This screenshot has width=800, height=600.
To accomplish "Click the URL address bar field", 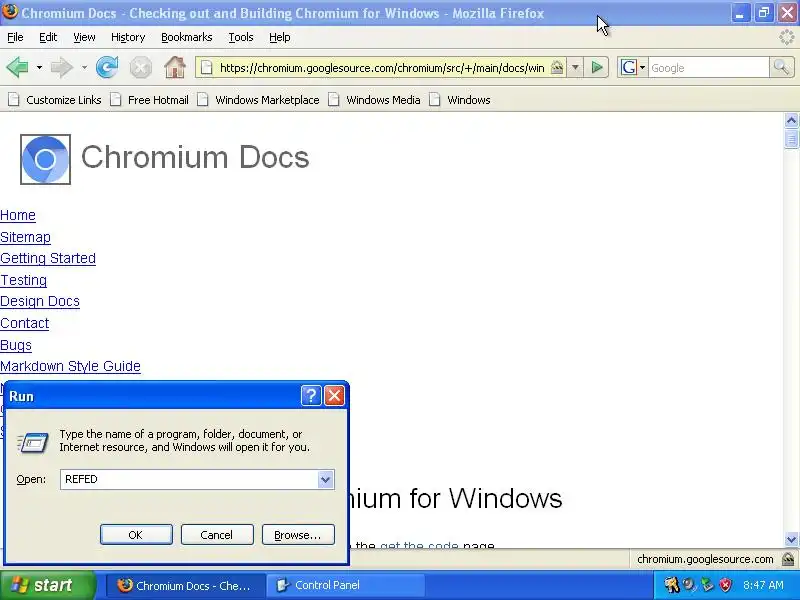I will 382,67.
